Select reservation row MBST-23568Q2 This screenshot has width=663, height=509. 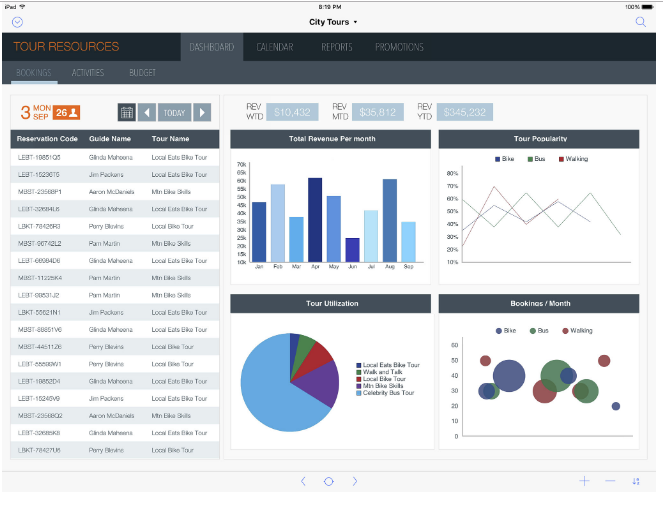click(x=115, y=416)
